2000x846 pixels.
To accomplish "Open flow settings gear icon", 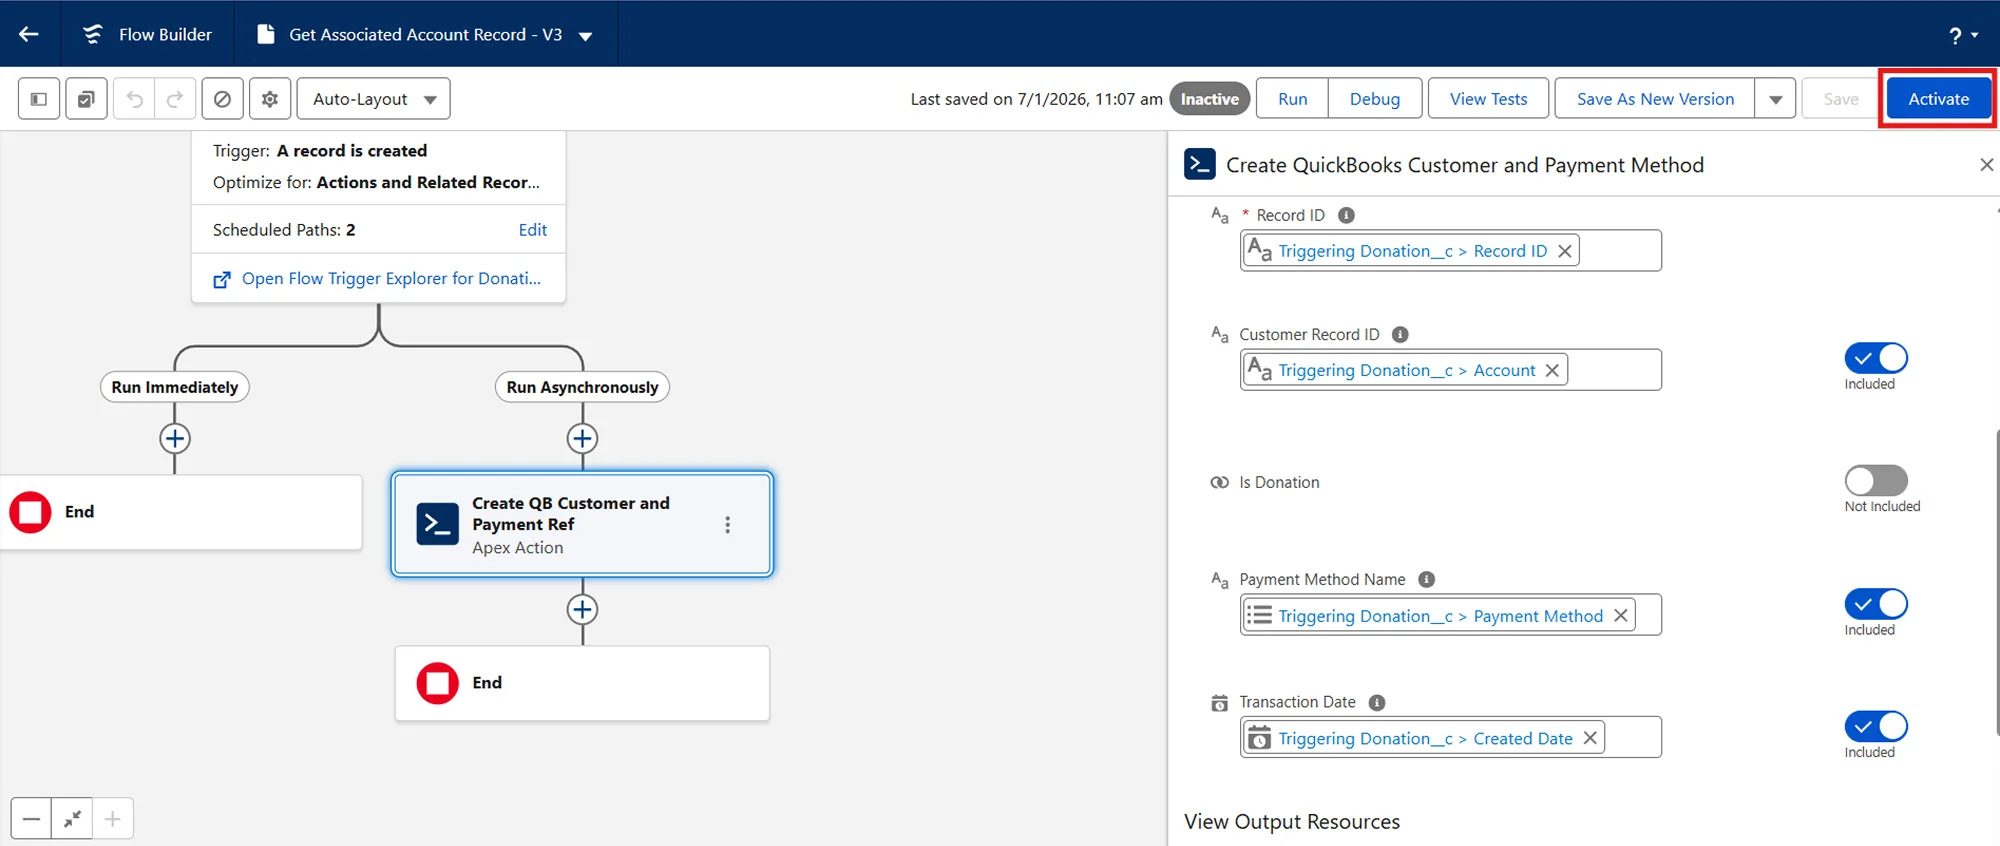I will coord(270,99).
